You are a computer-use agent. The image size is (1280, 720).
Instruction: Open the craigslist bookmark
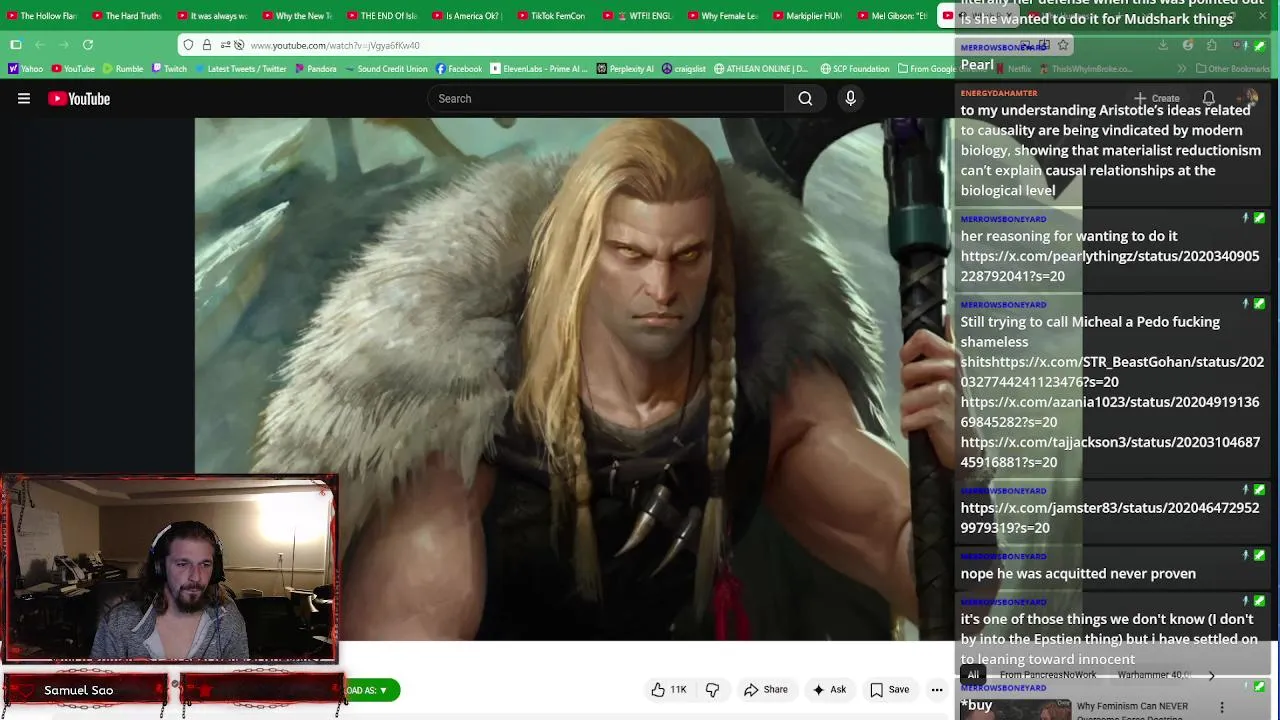tap(684, 69)
